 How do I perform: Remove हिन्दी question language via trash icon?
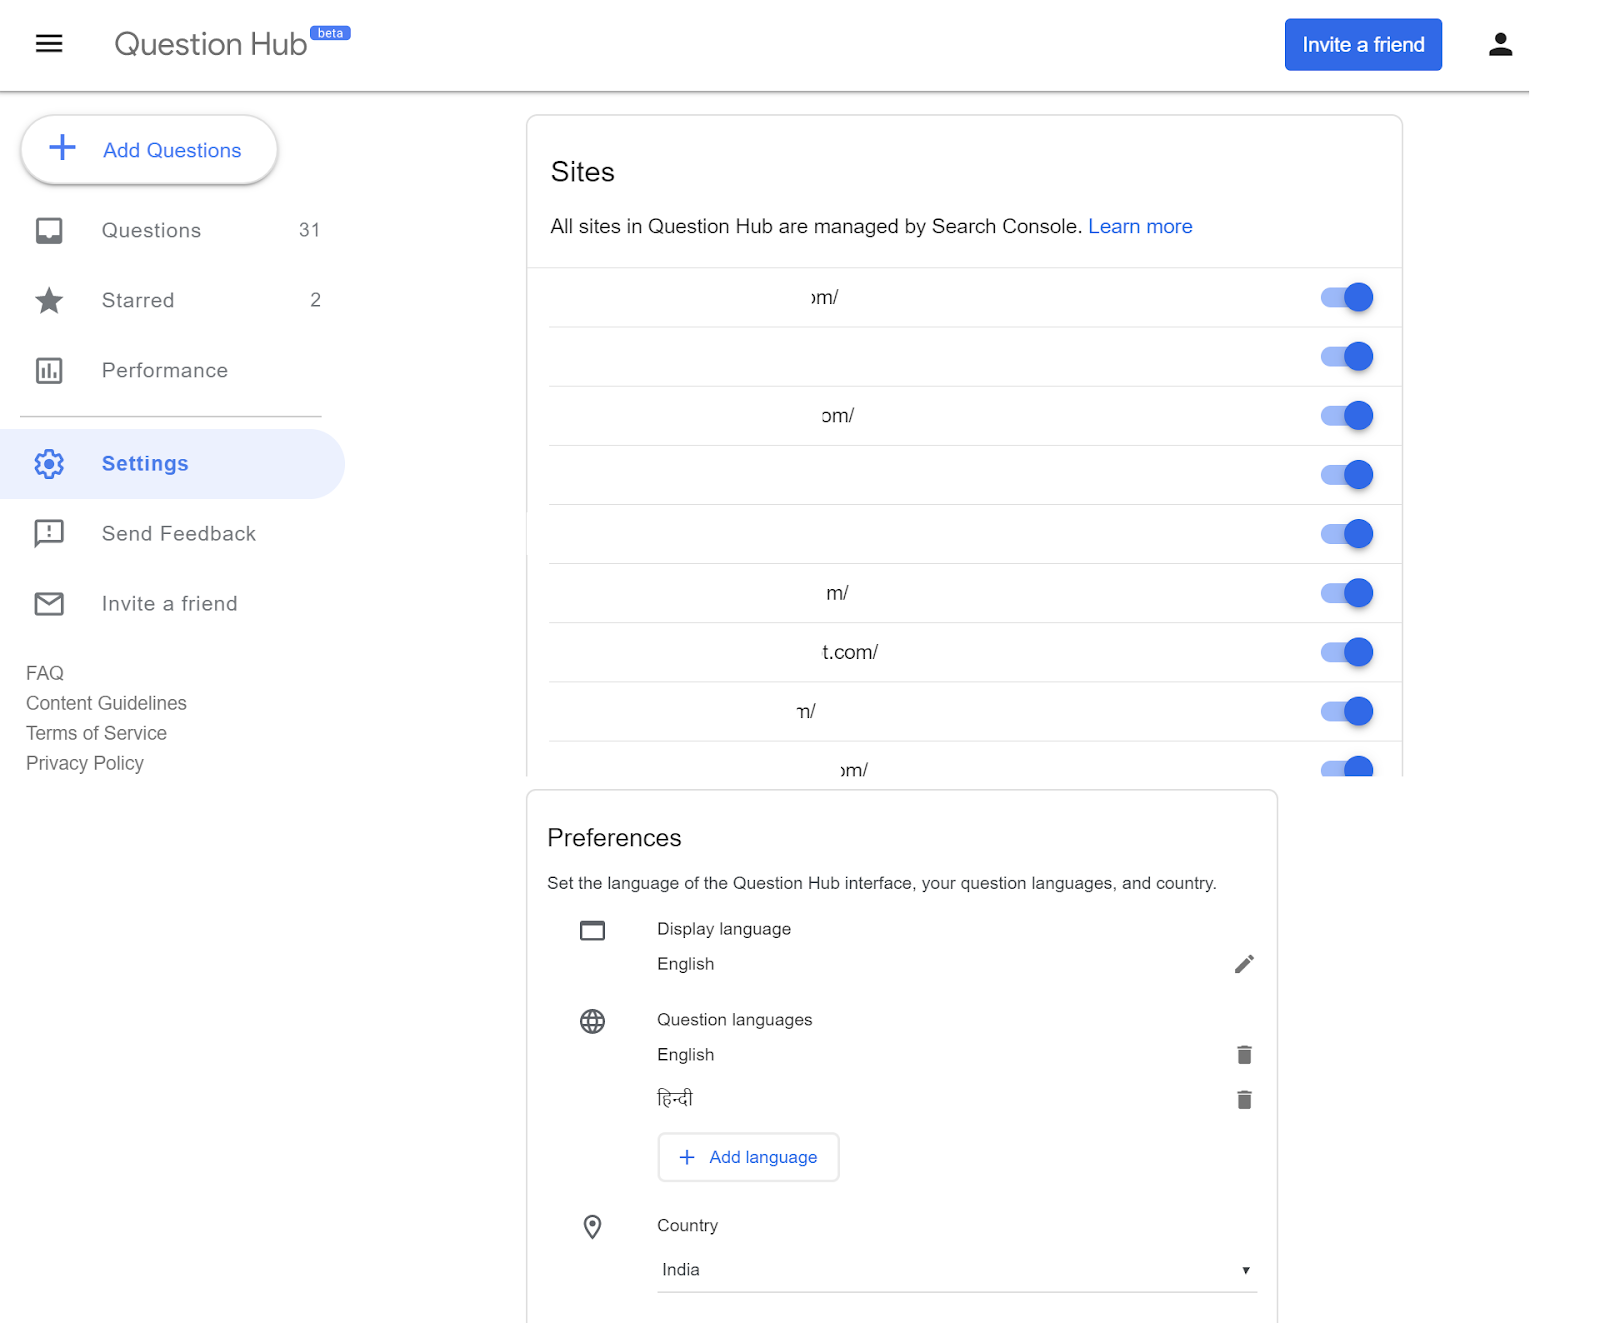pyautogui.click(x=1243, y=1098)
